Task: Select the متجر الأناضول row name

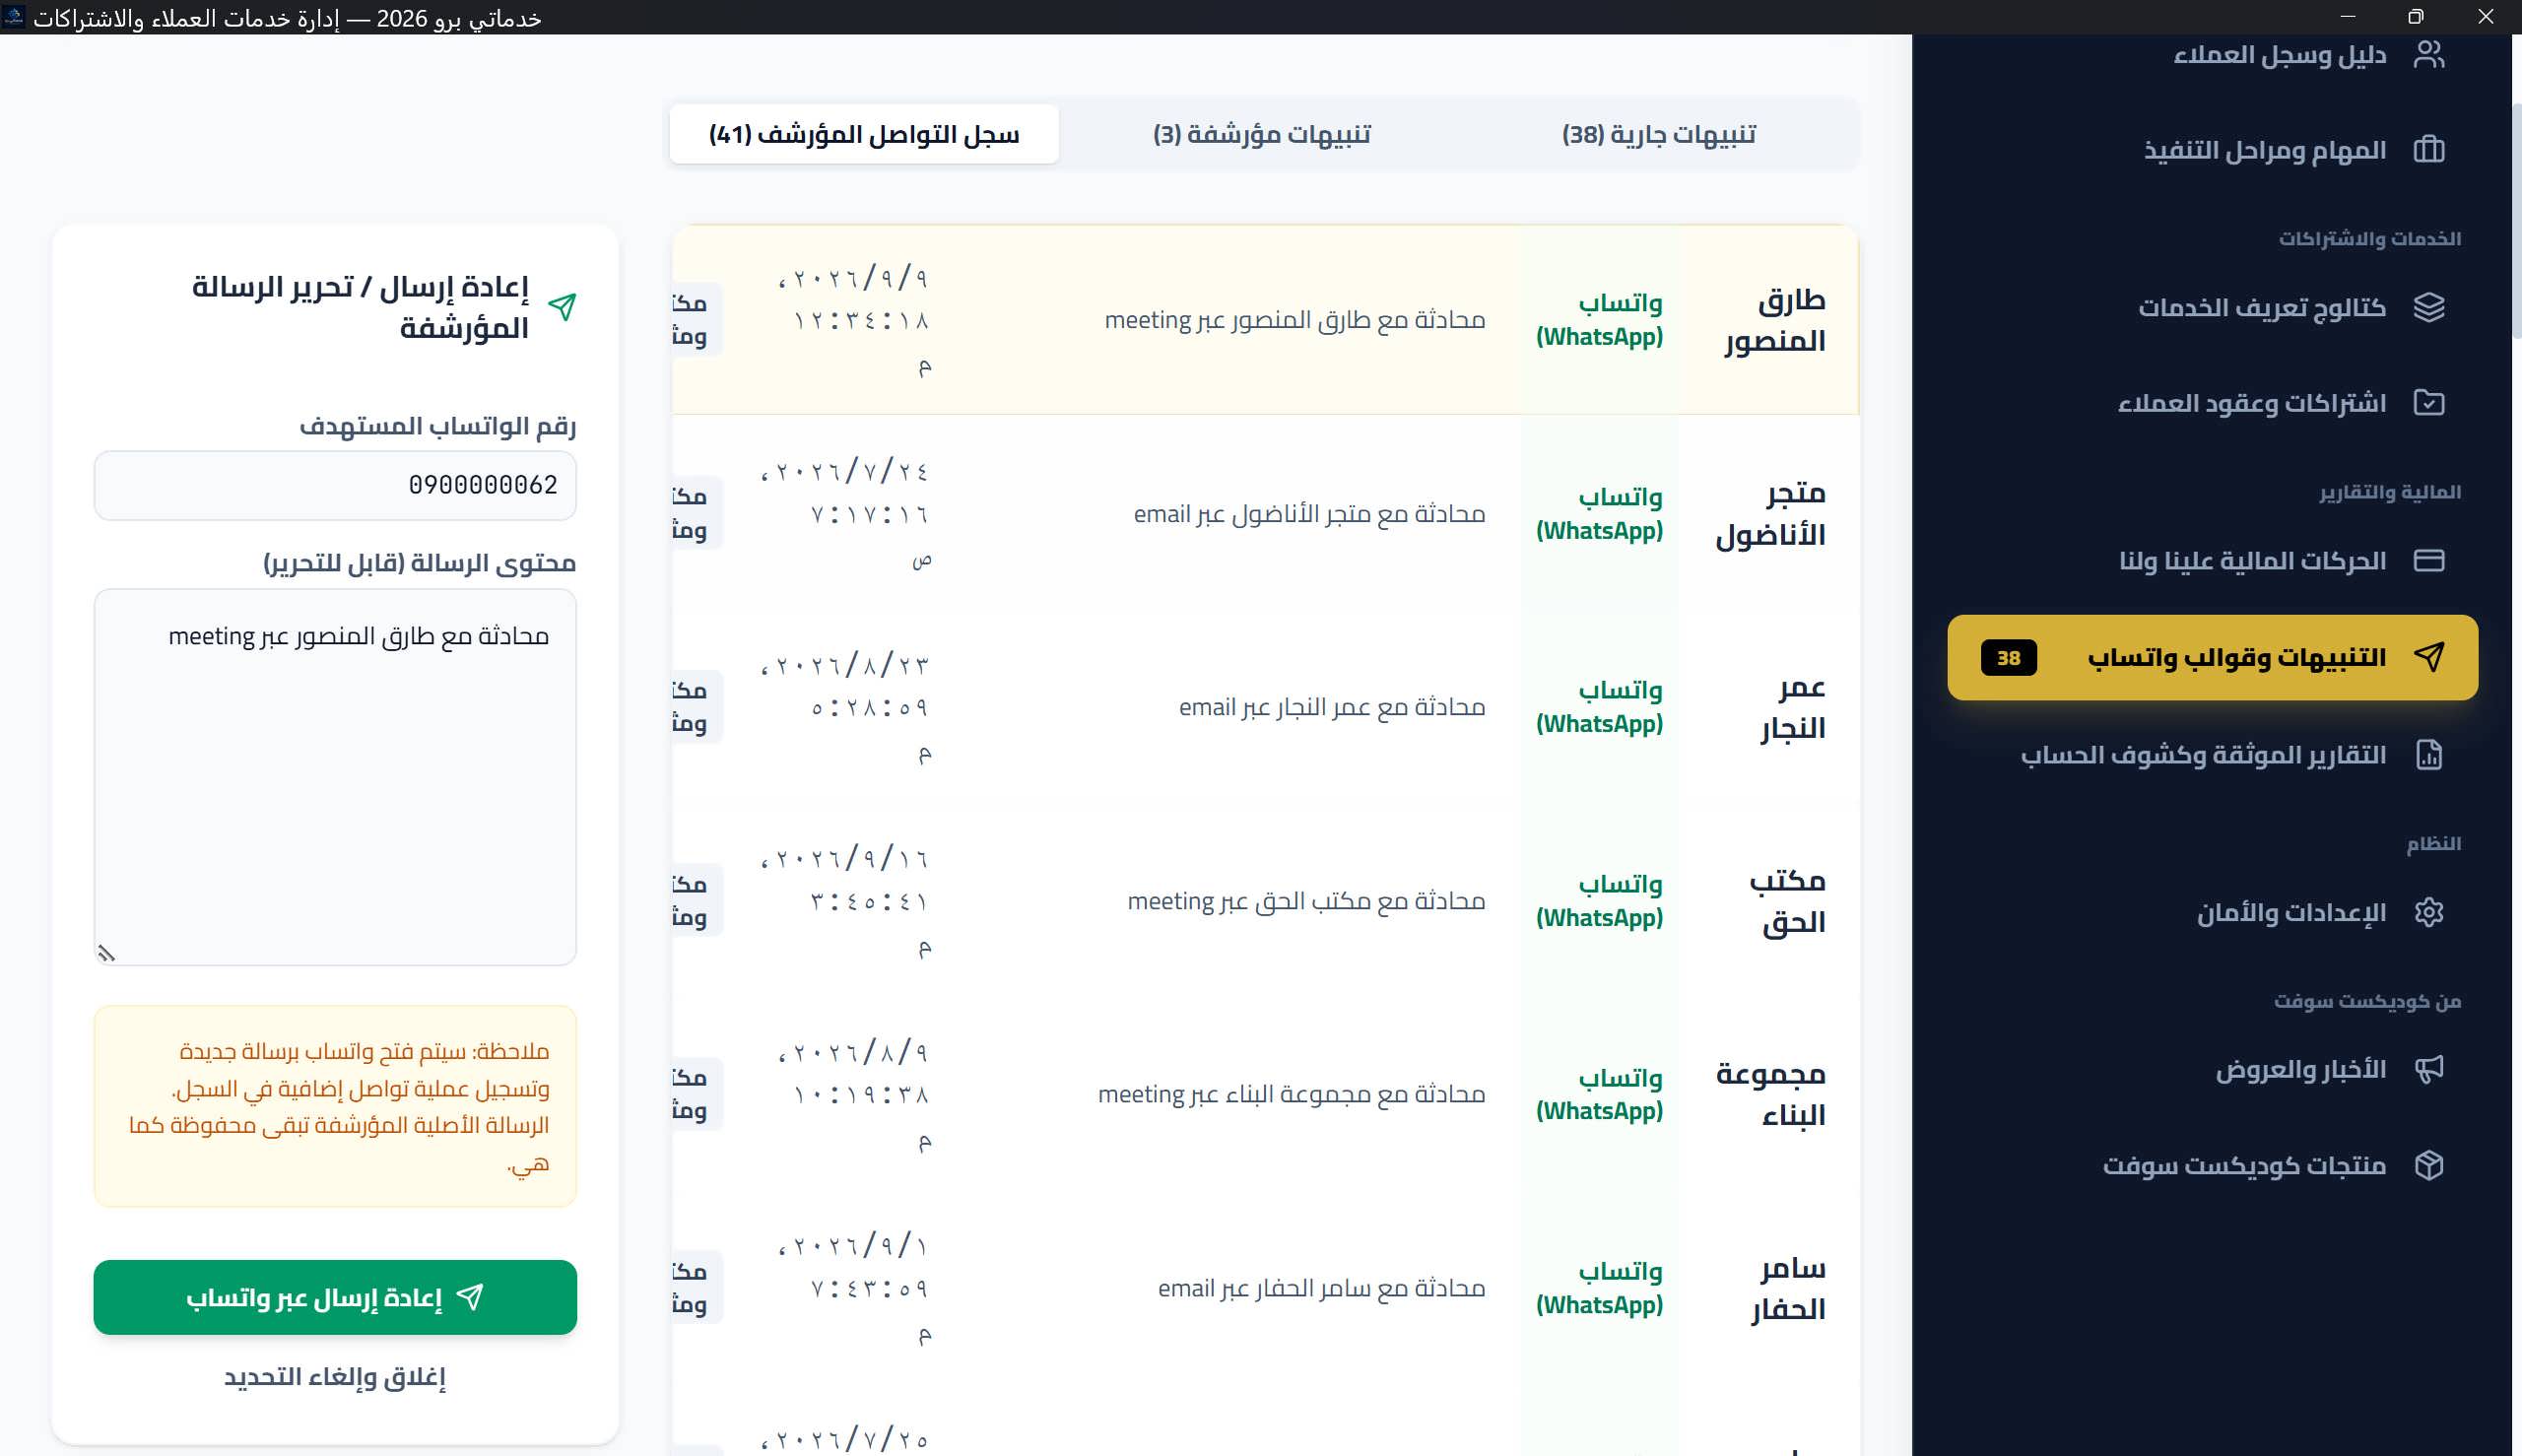Action: (1771, 514)
